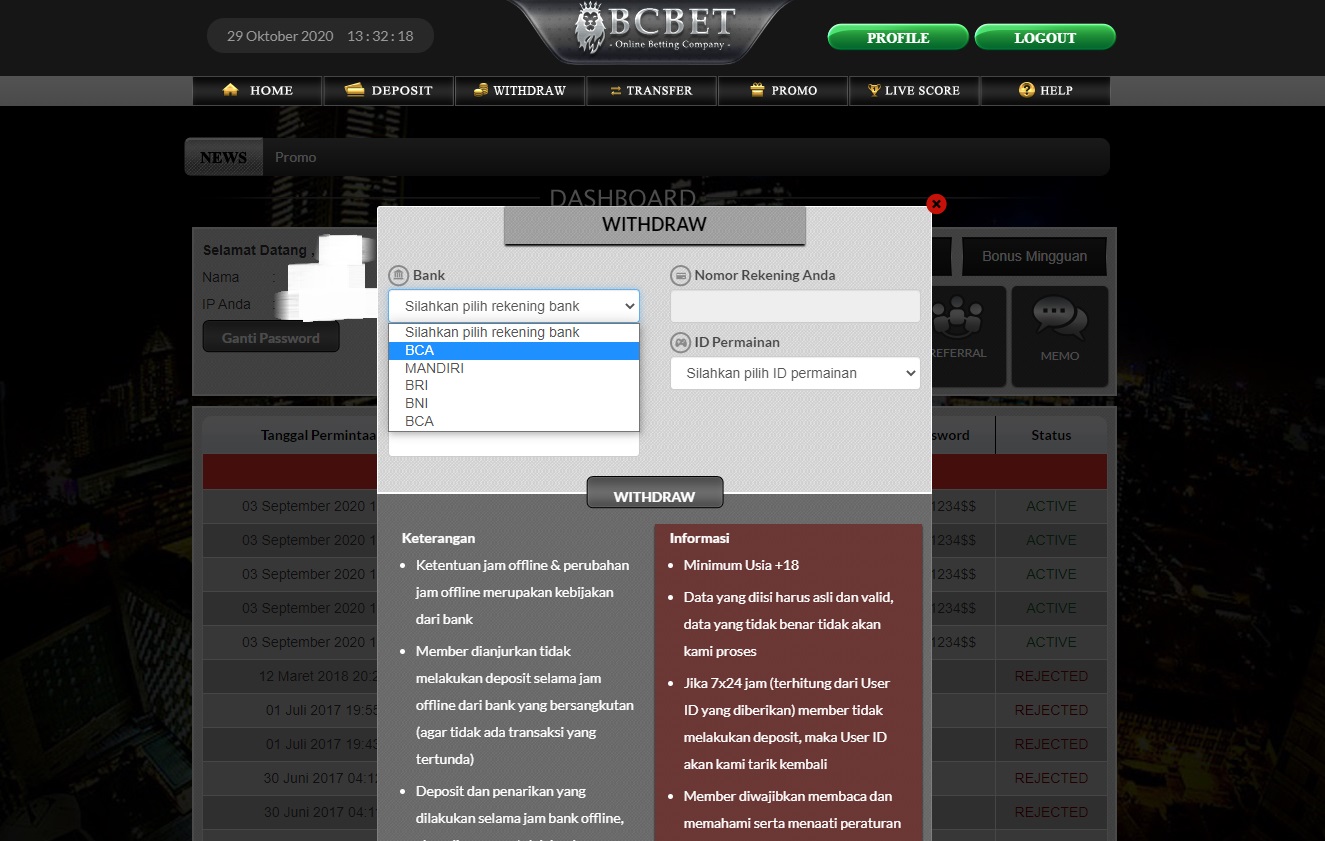The height and width of the screenshot is (841, 1325).
Task: Select MANDIRI from the bank list
Action: [x=435, y=368]
